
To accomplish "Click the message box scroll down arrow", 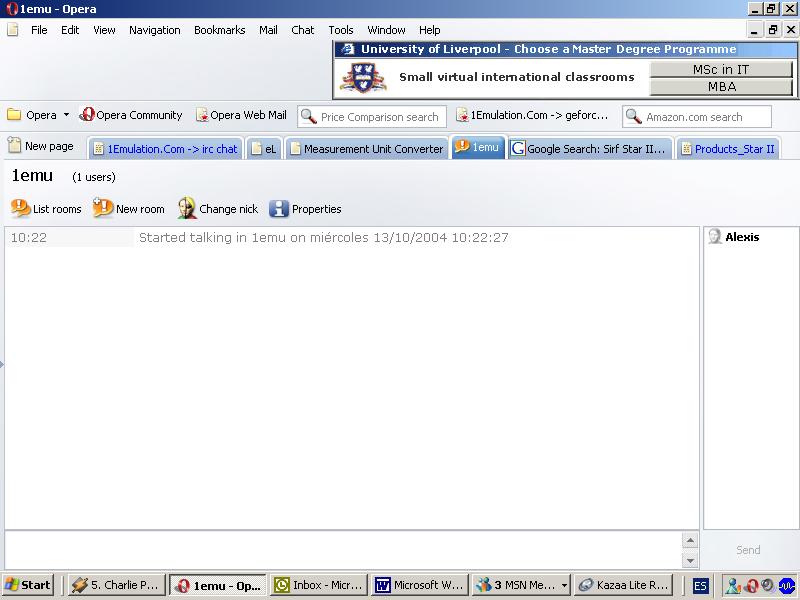I will point(690,560).
